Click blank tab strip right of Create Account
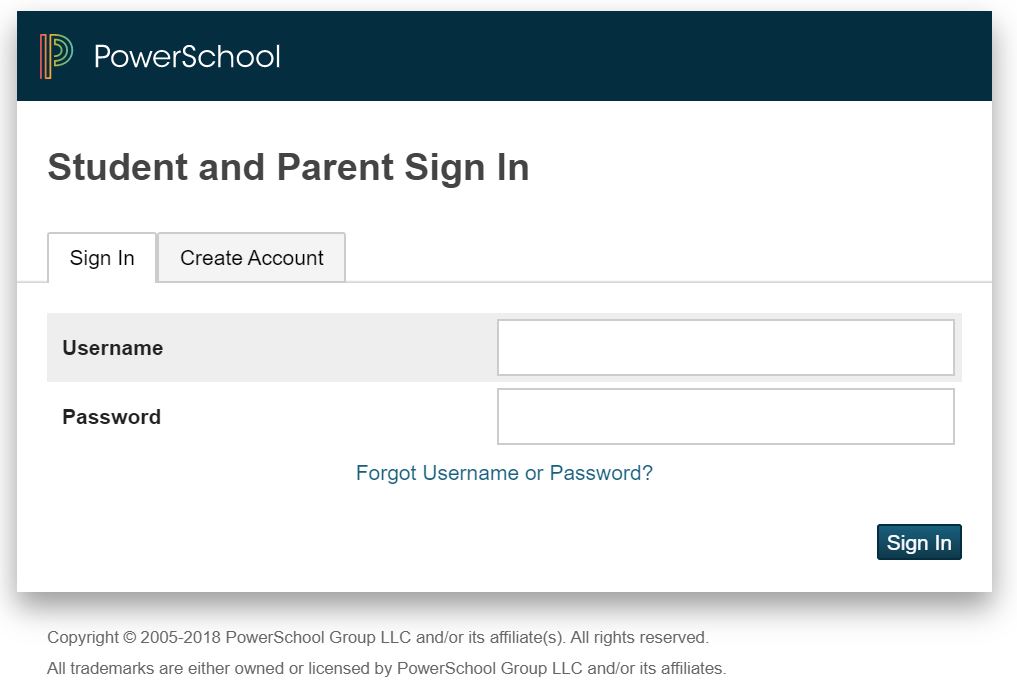The height and width of the screenshot is (689, 1017). pyautogui.click(x=660, y=258)
